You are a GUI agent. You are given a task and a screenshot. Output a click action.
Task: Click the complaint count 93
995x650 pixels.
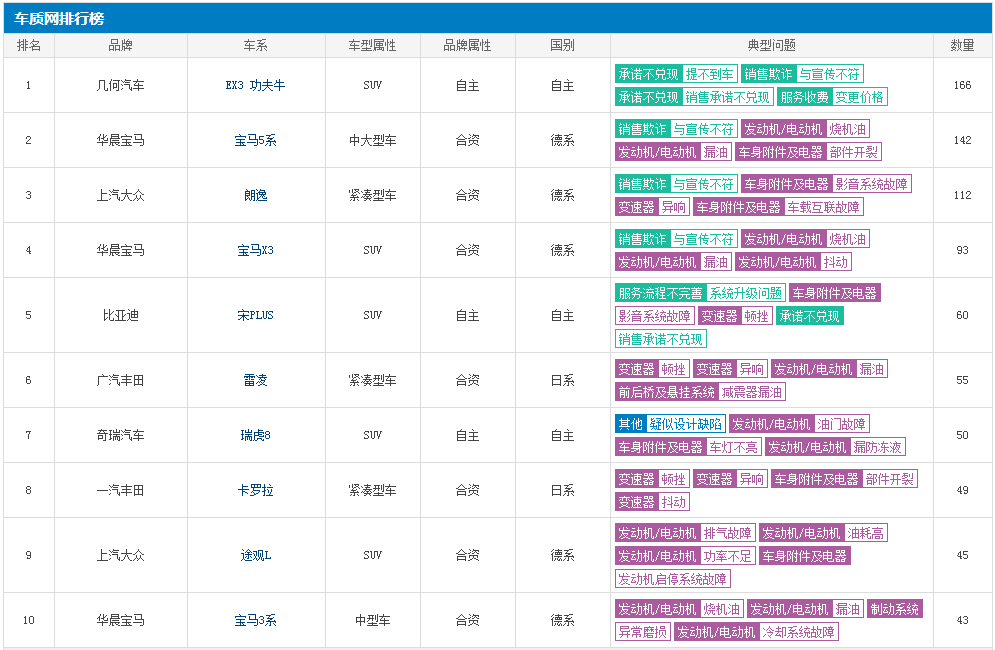point(963,250)
